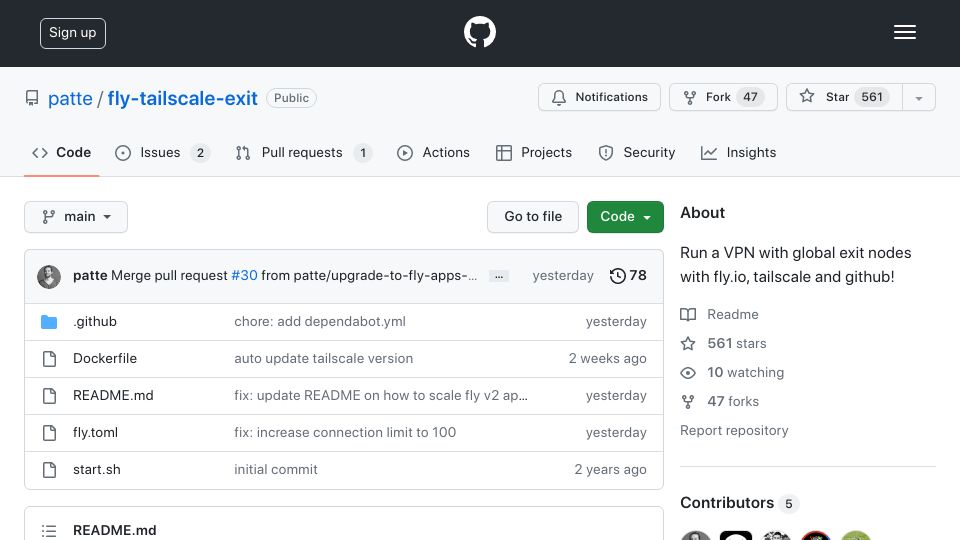960x540 pixels.
Task: Open the Actions tab
Action: point(433,152)
